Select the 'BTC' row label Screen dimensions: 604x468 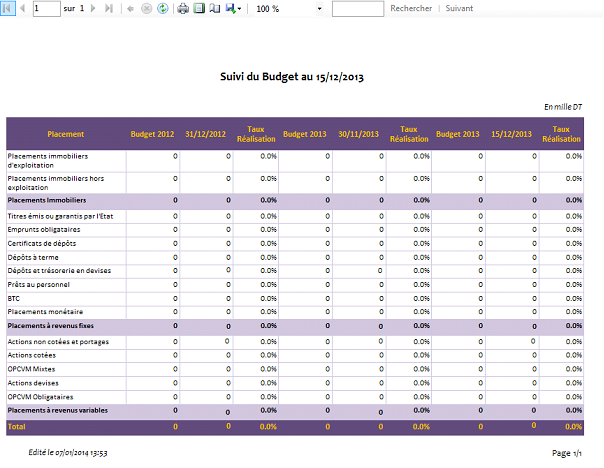(13, 299)
